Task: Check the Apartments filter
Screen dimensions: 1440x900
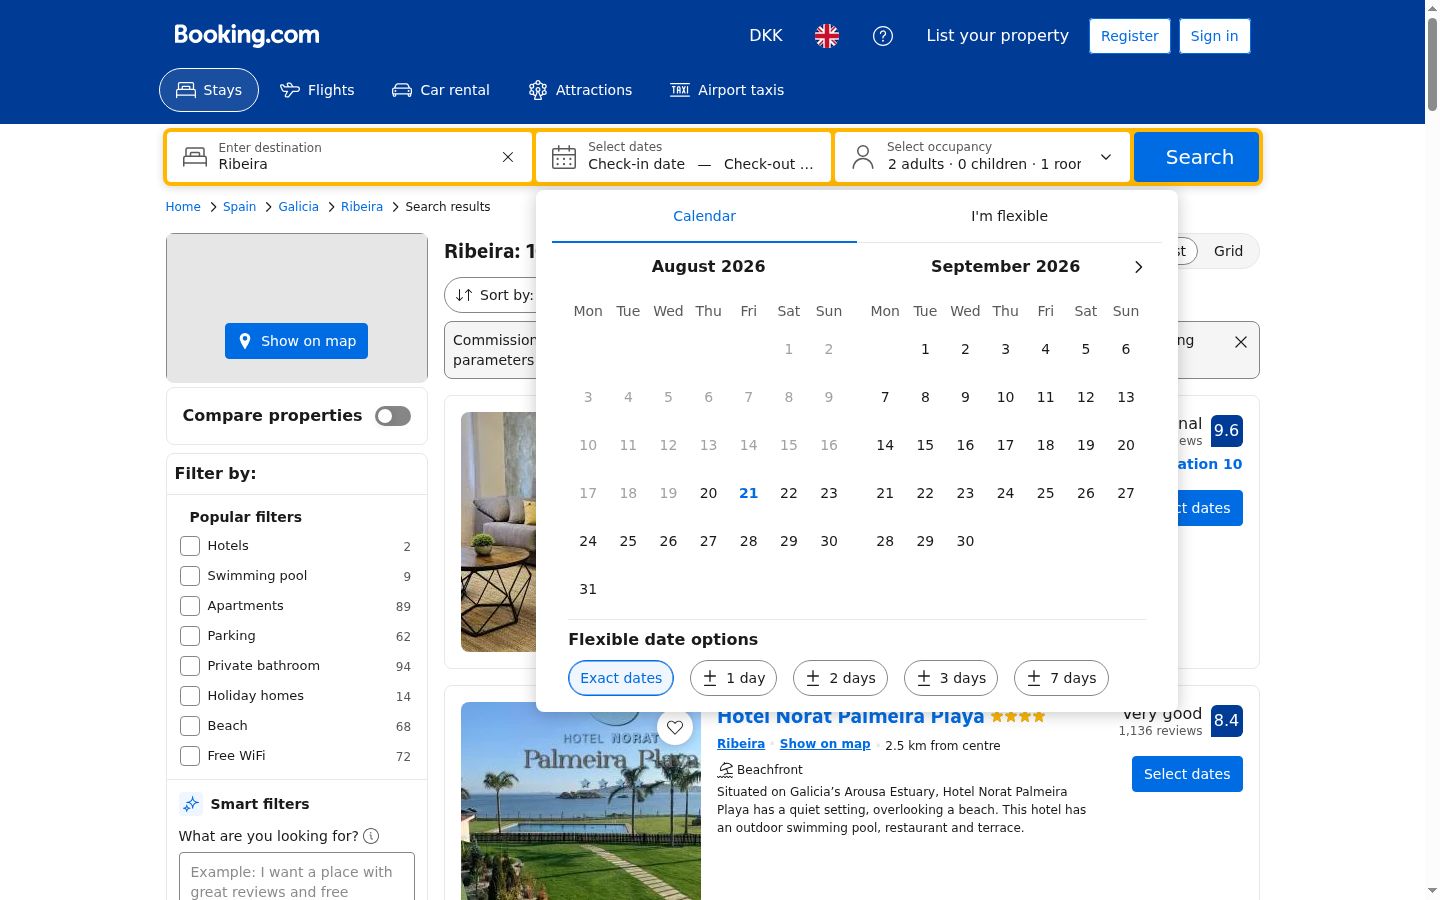Action: click(190, 606)
